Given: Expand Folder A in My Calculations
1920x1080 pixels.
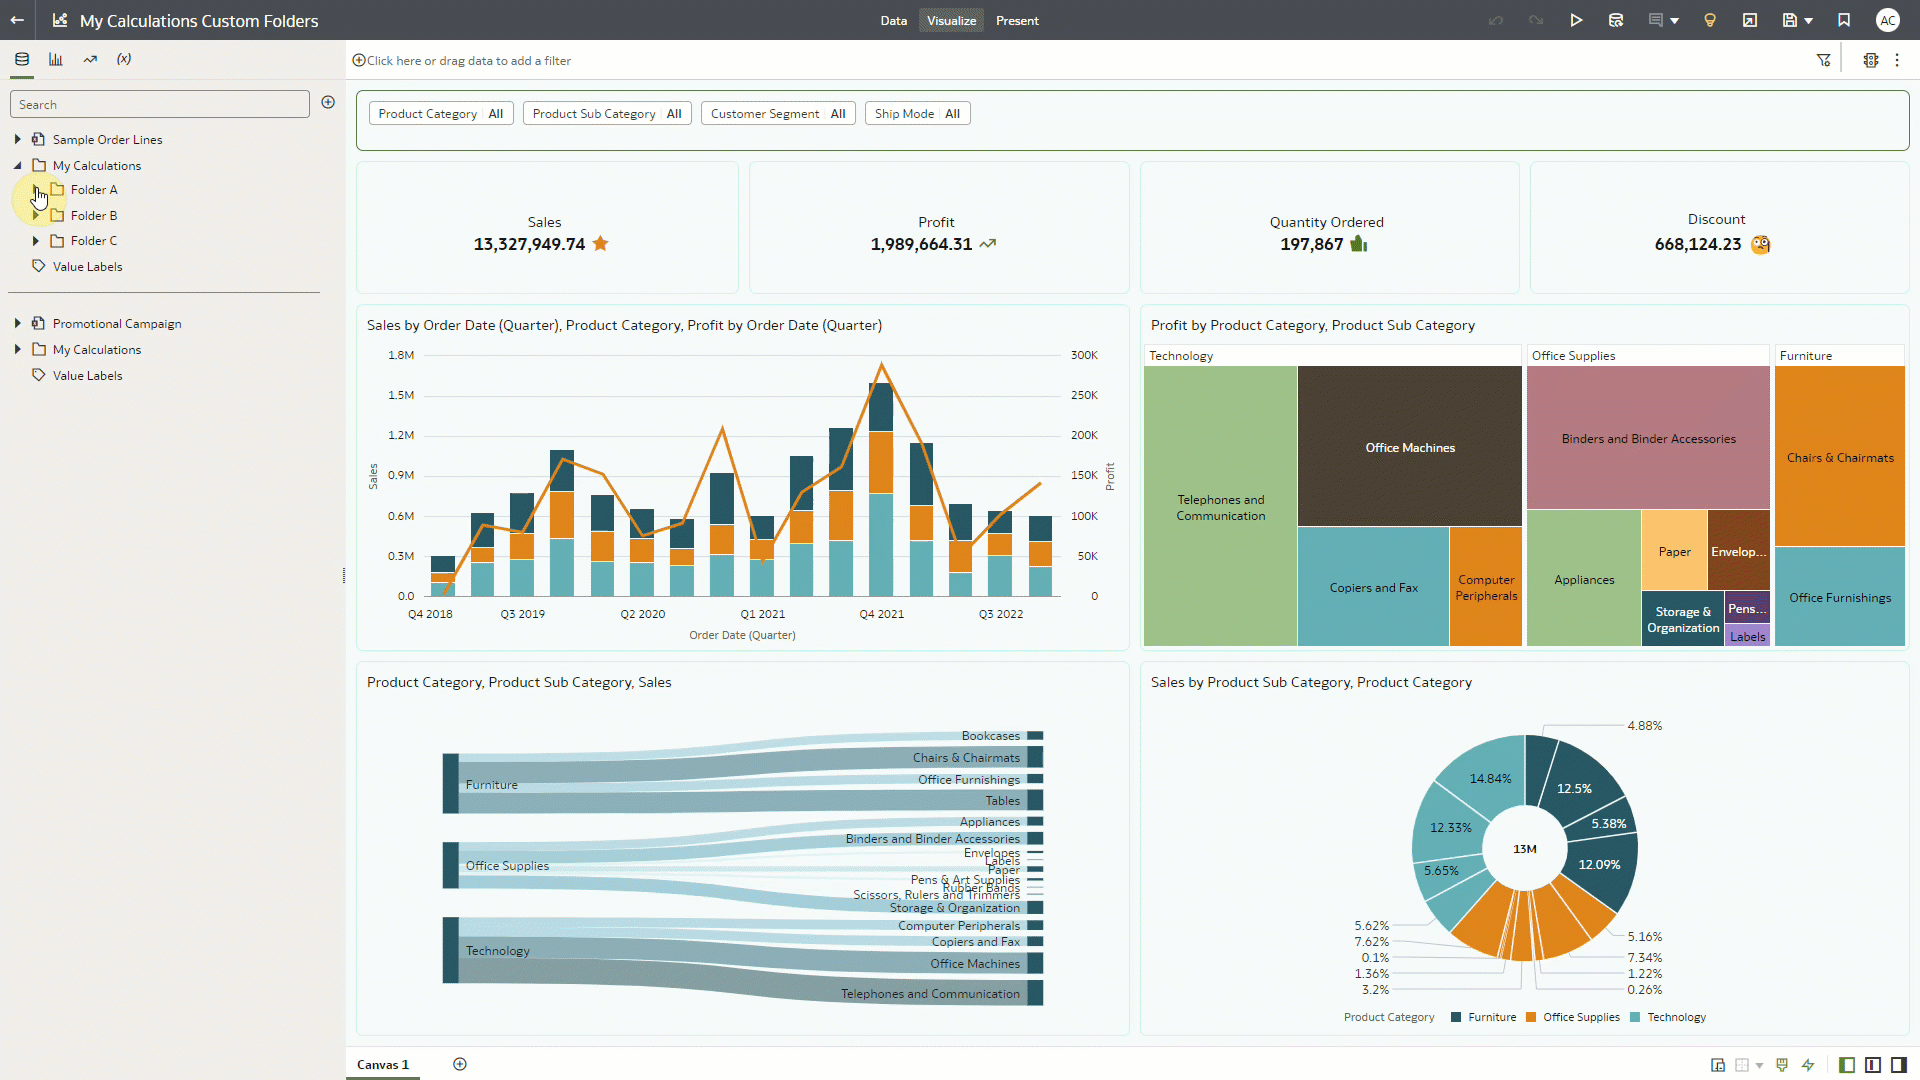Looking at the screenshot, I should coord(36,189).
